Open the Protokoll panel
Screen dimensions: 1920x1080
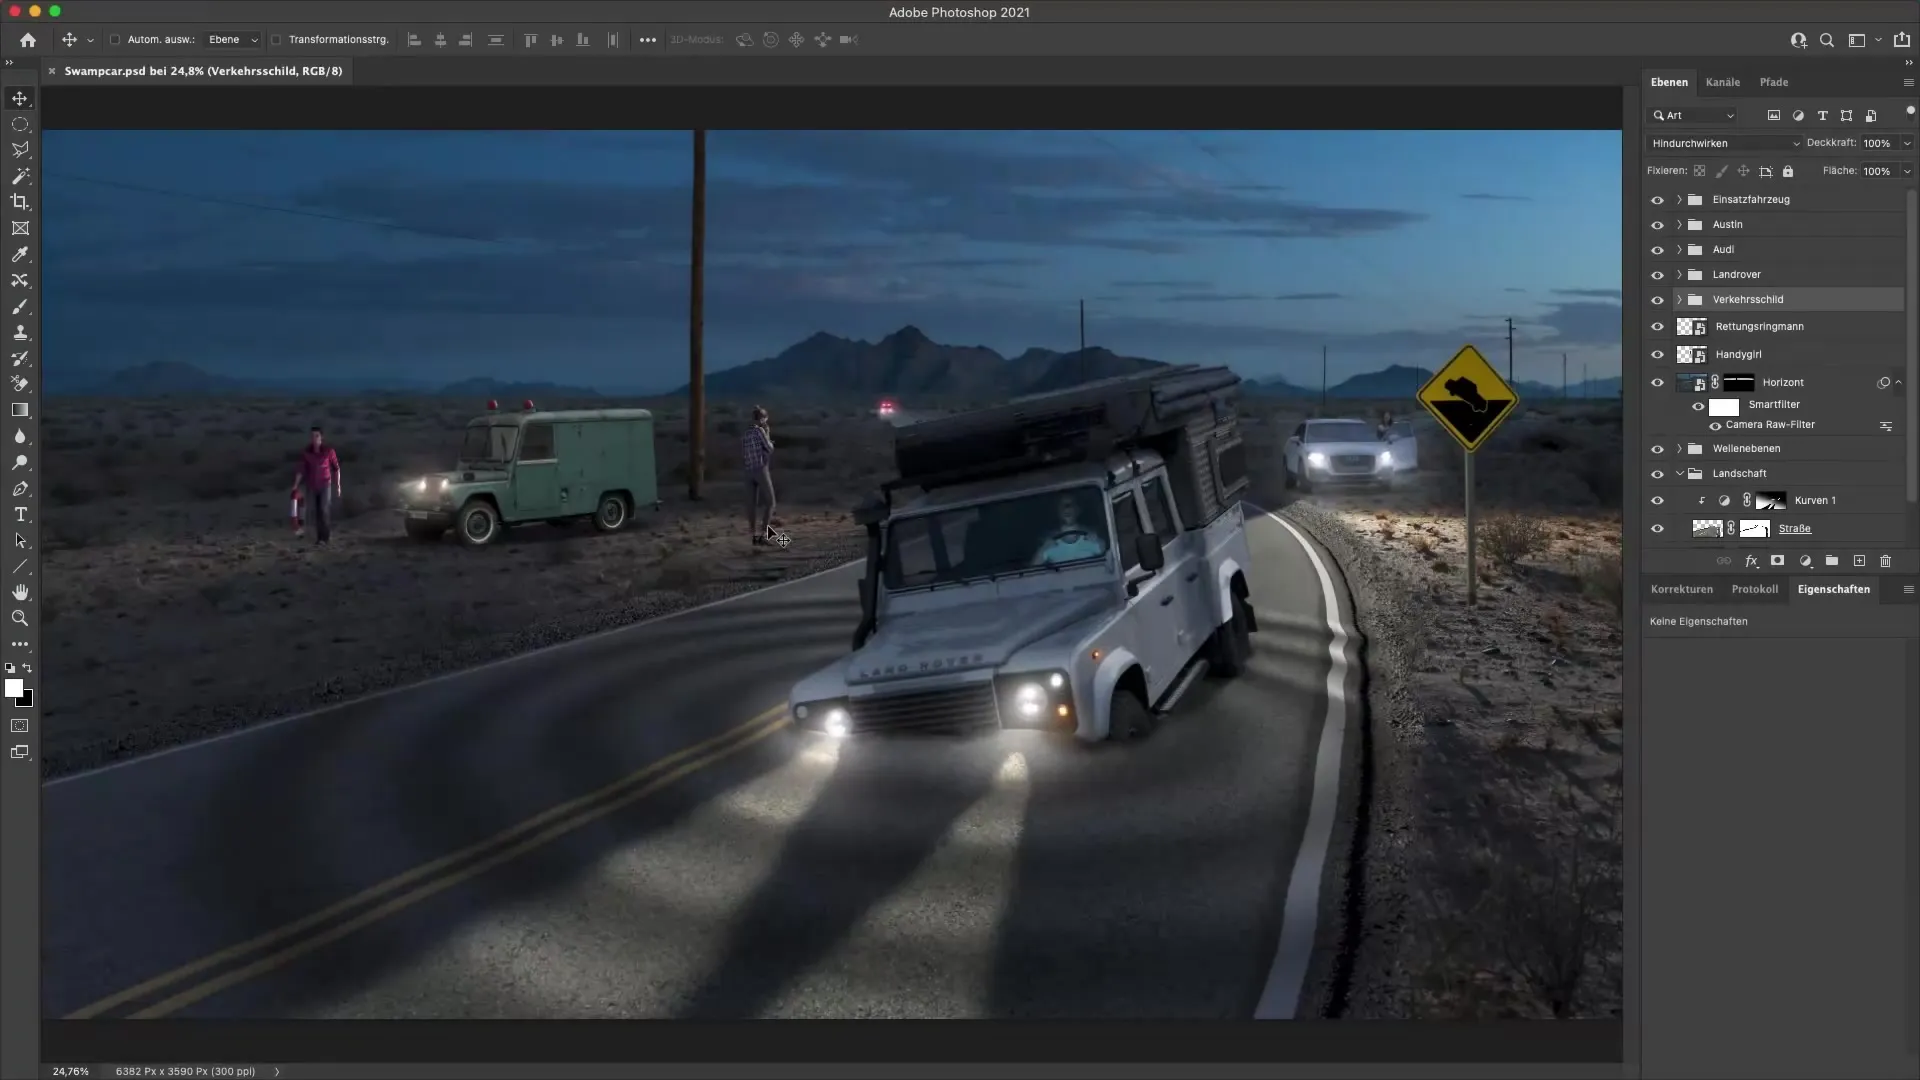1756,589
